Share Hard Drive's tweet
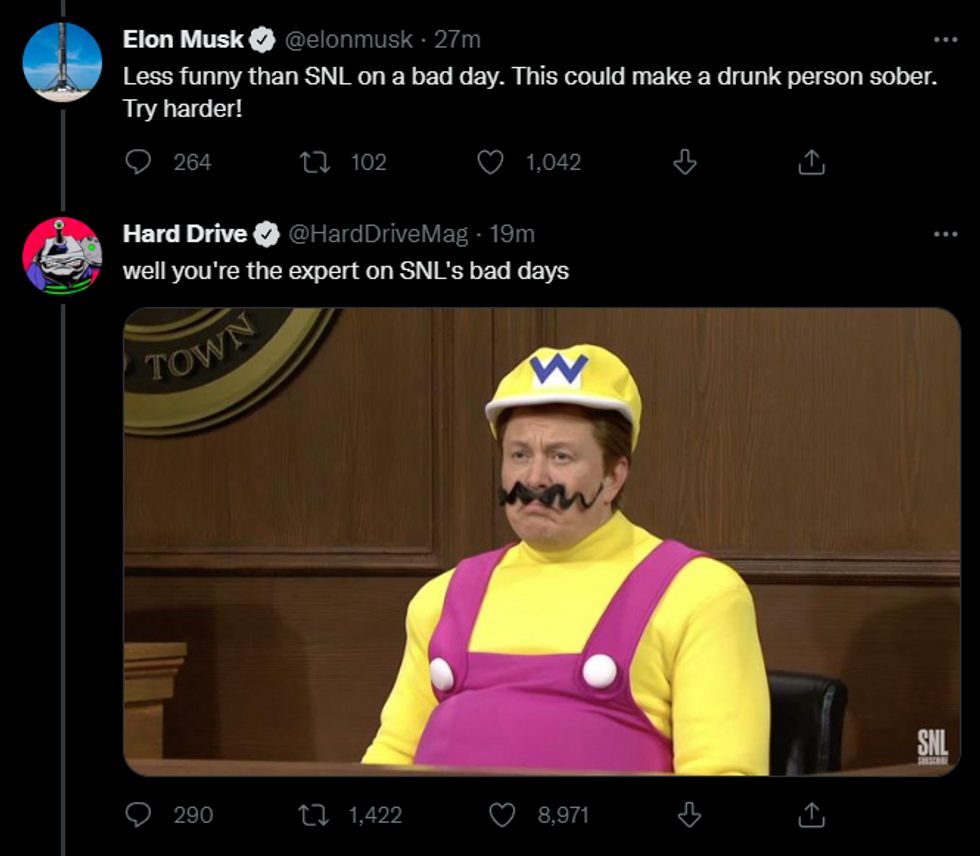The image size is (980, 856). point(812,815)
